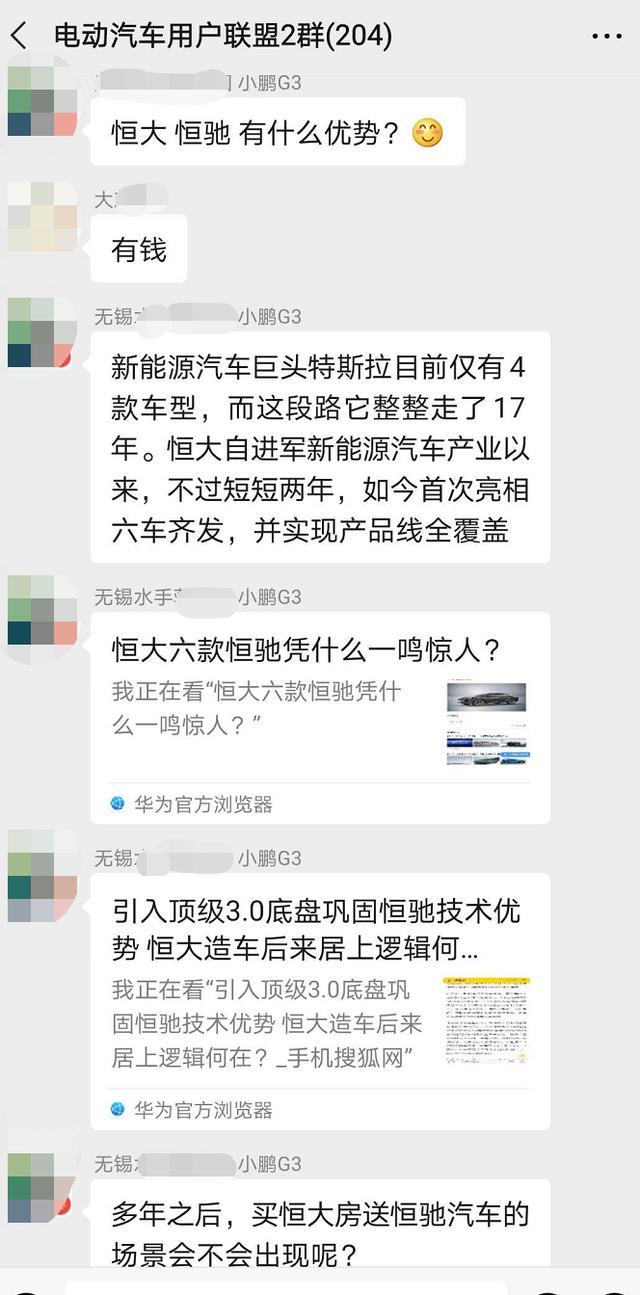
Task: Tap the Huawei browser icon under 恒大六款恒驰 card
Action: click(x=118, y=804)
